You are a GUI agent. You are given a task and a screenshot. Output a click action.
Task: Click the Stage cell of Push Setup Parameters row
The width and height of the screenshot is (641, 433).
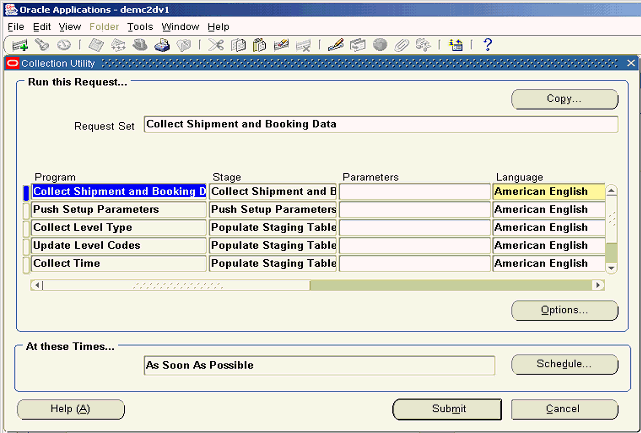click(x=273, y=209)
